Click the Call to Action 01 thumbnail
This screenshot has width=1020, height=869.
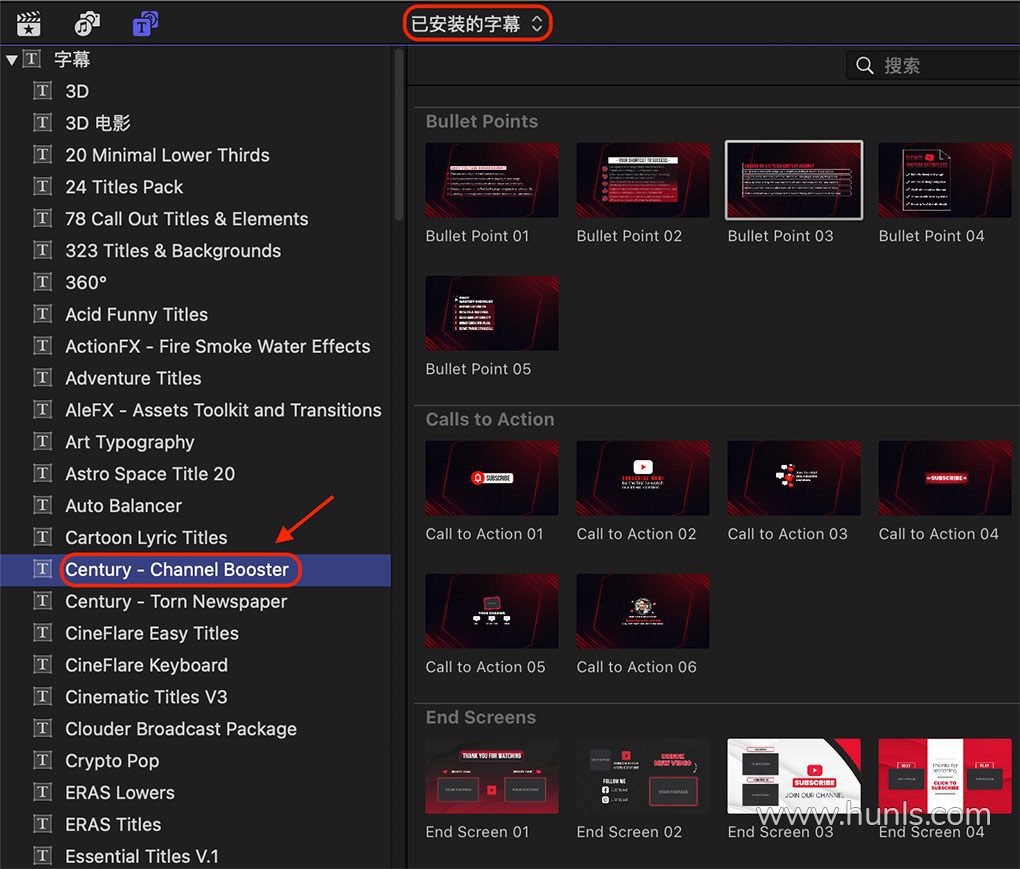click(x=492, y=478)
